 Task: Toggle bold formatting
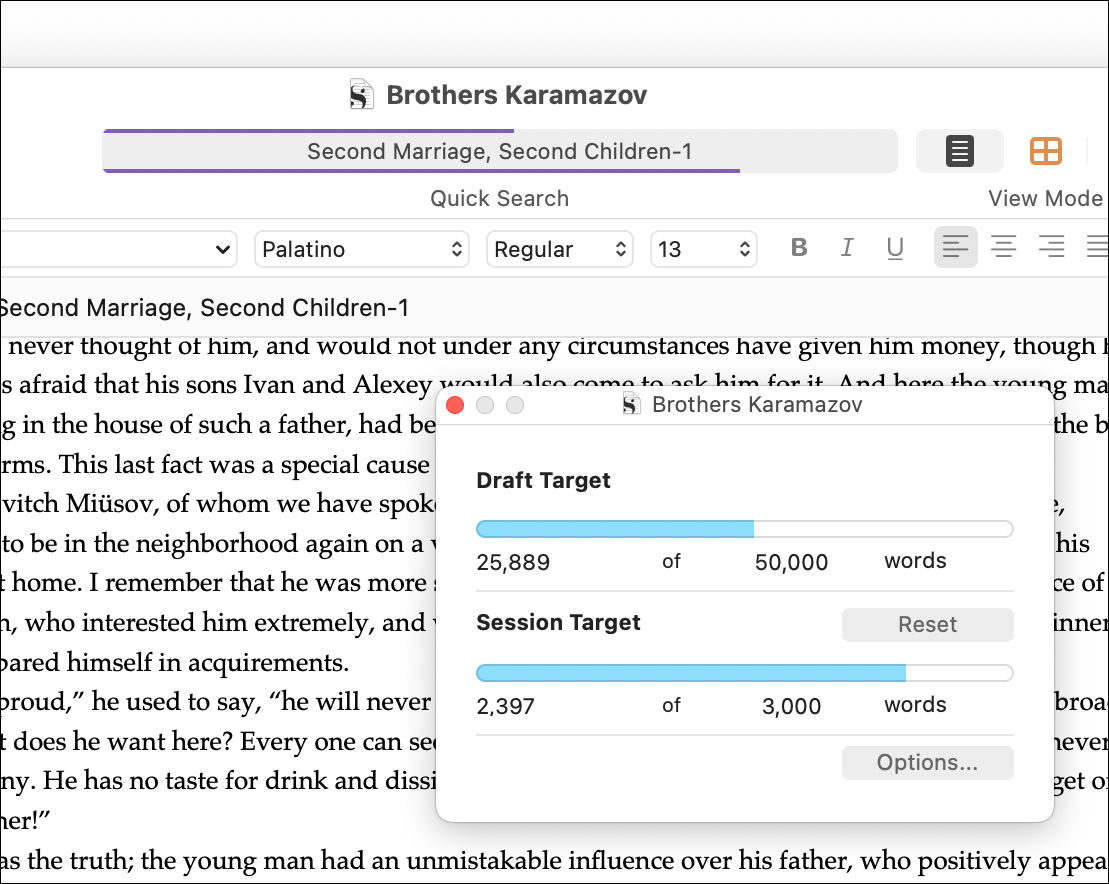click(798, 248)
